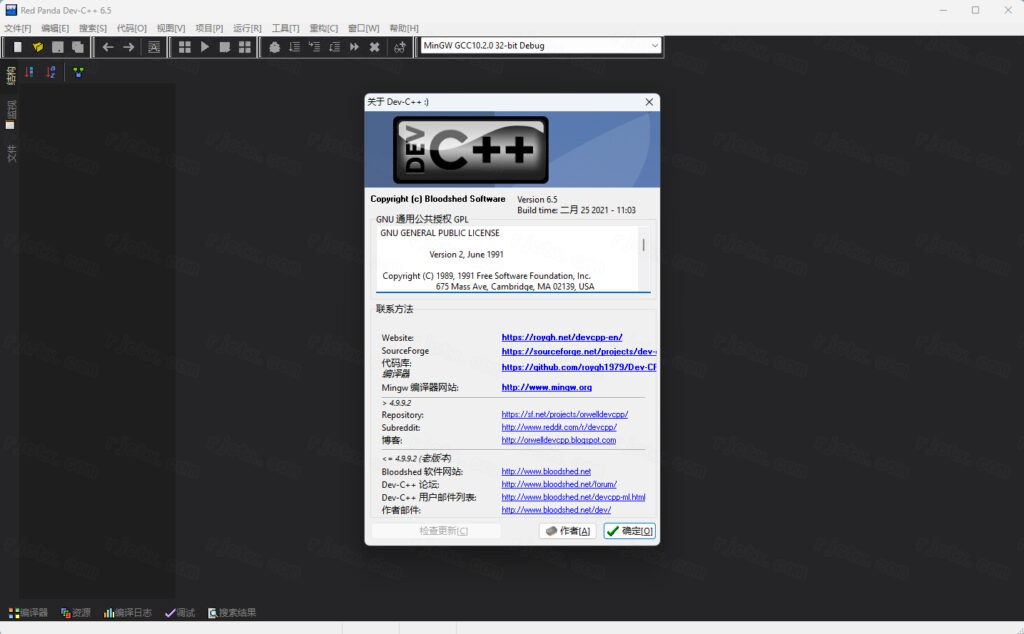This screenshot has width=1024, height=634.
Task: Open the 视图[V] menu
Action: (x=170, y=28)
